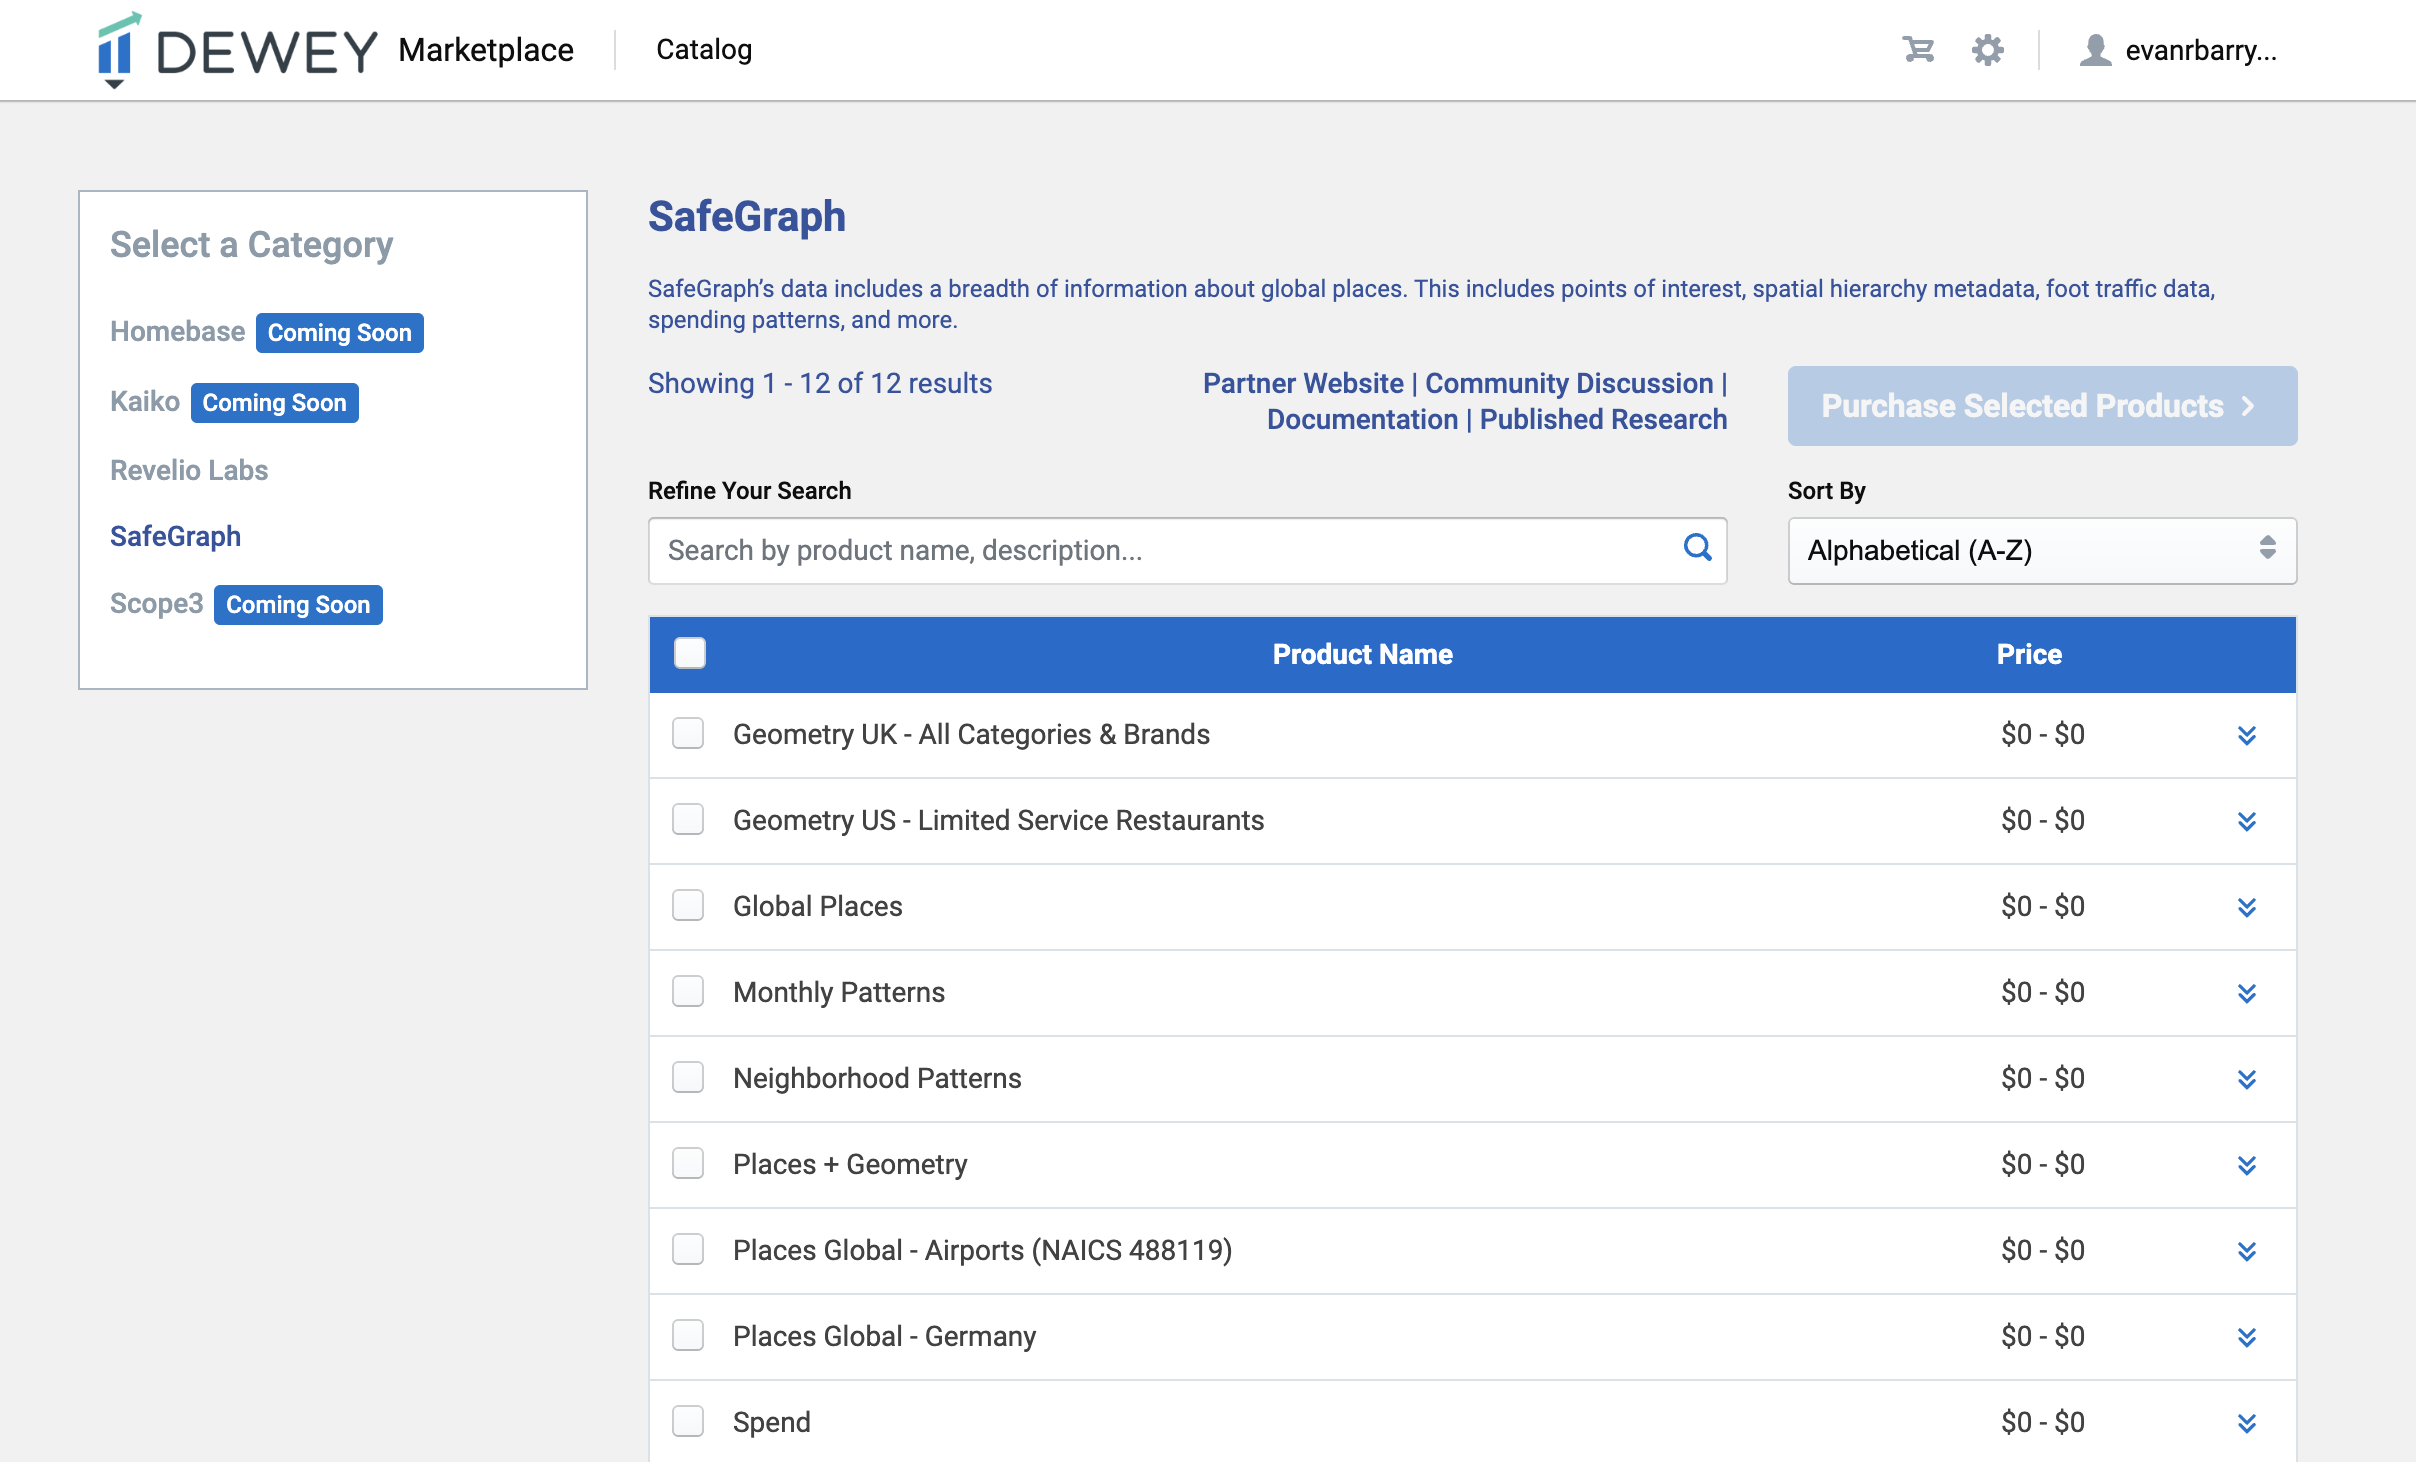Open the Partner Website link

click(x=1303, y=383)
